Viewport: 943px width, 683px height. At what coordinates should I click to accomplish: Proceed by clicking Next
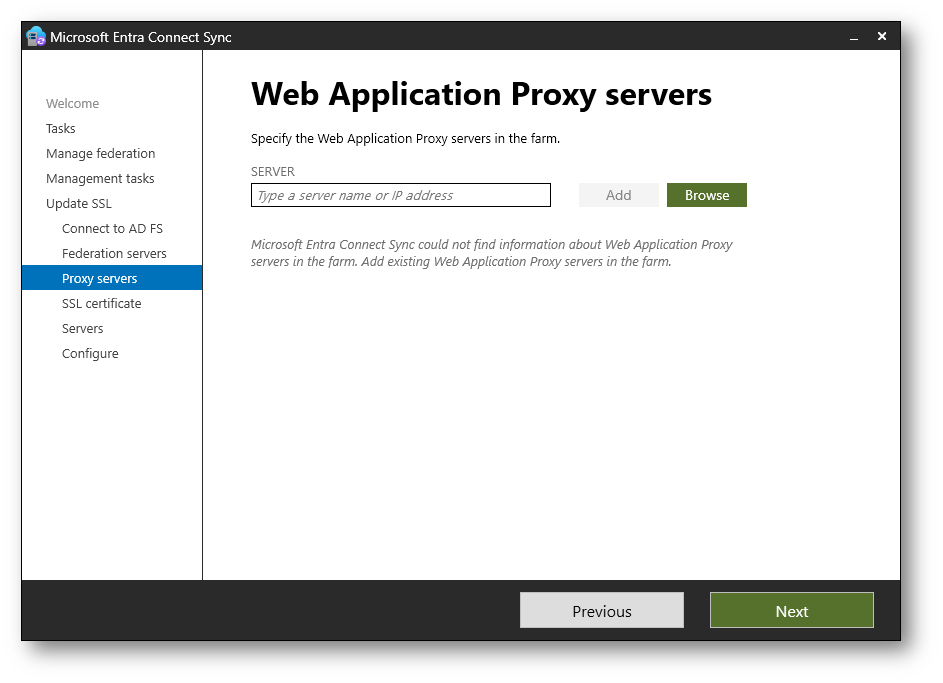pyautogui.click(x=791, y=611)
